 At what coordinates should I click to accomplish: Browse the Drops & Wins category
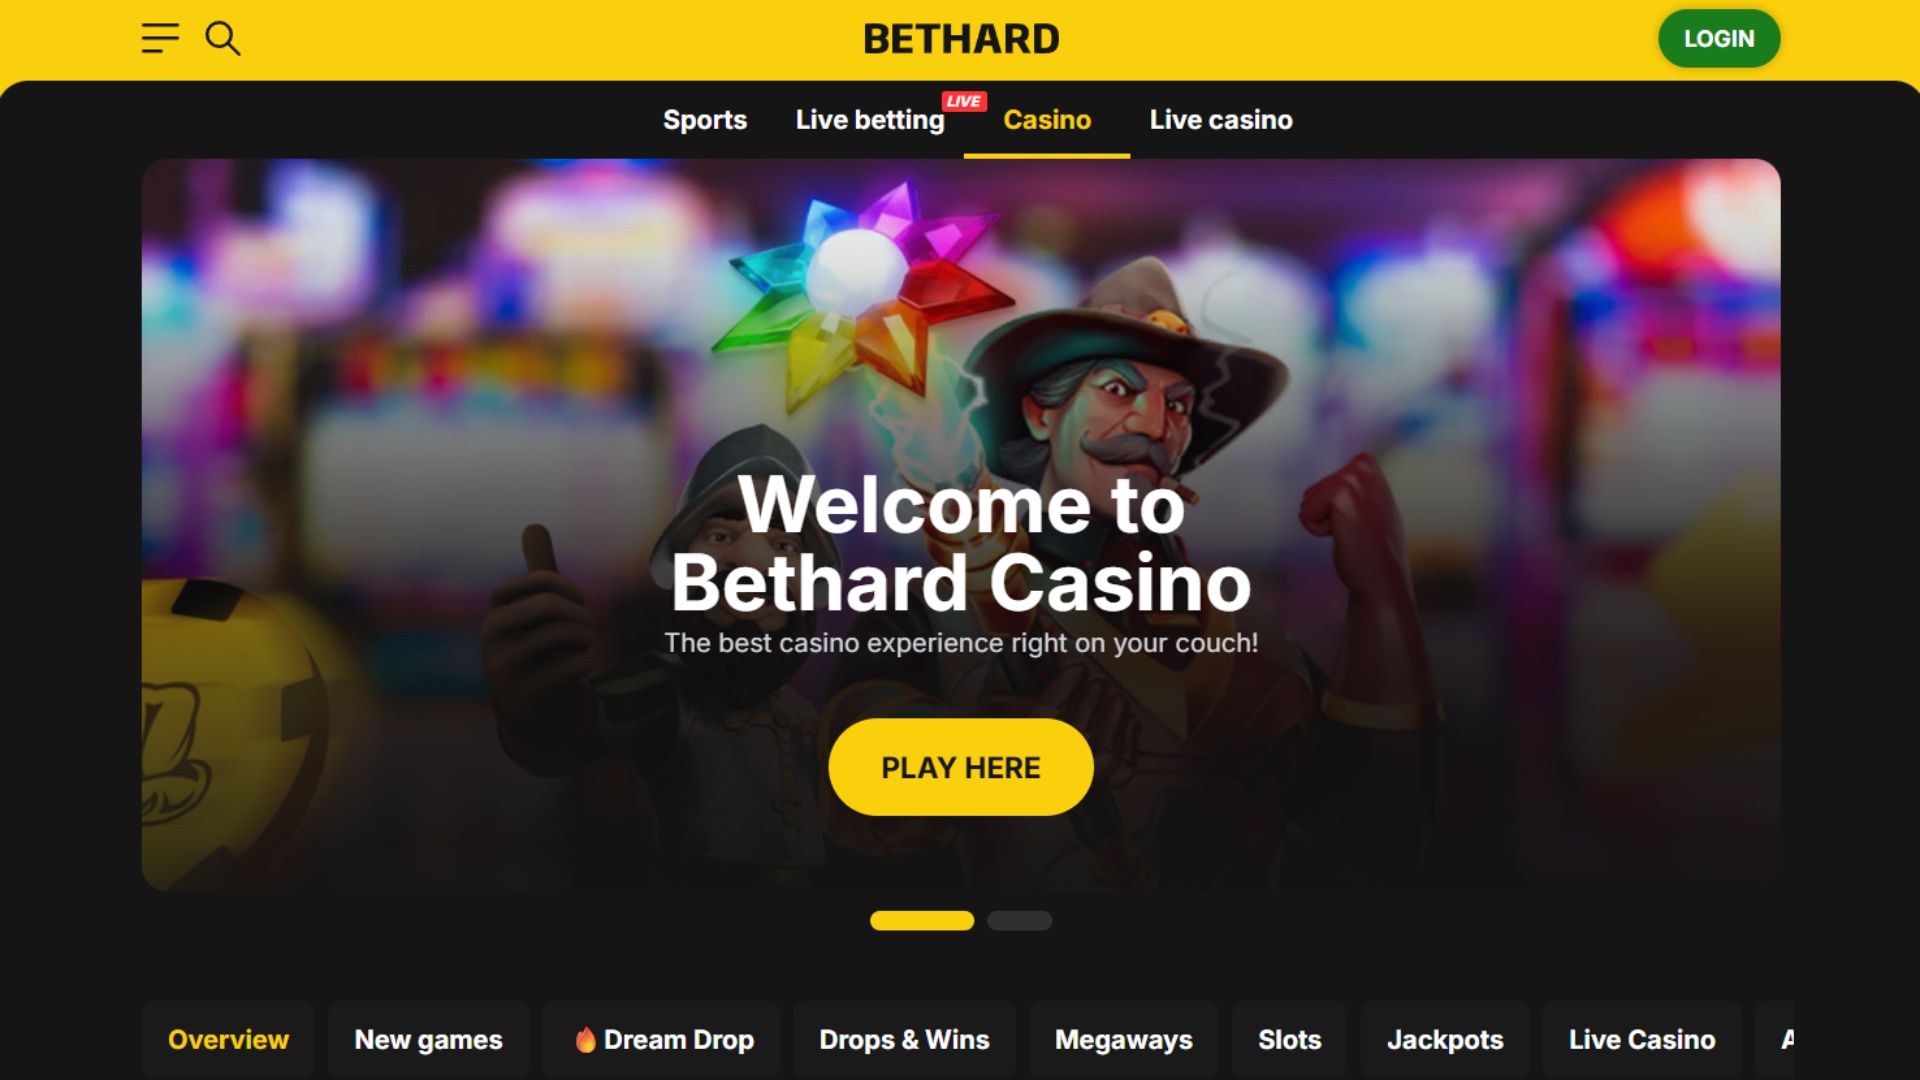904,1040
